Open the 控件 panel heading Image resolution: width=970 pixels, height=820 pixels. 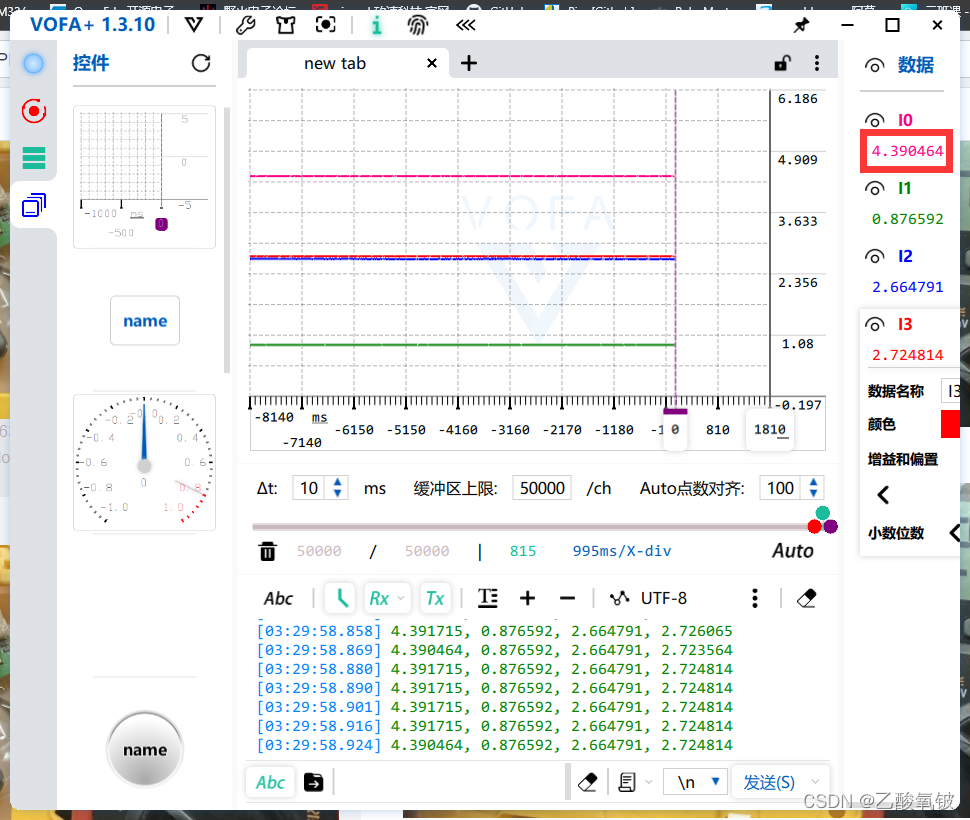pyautogui.click(x=91, y=63)
